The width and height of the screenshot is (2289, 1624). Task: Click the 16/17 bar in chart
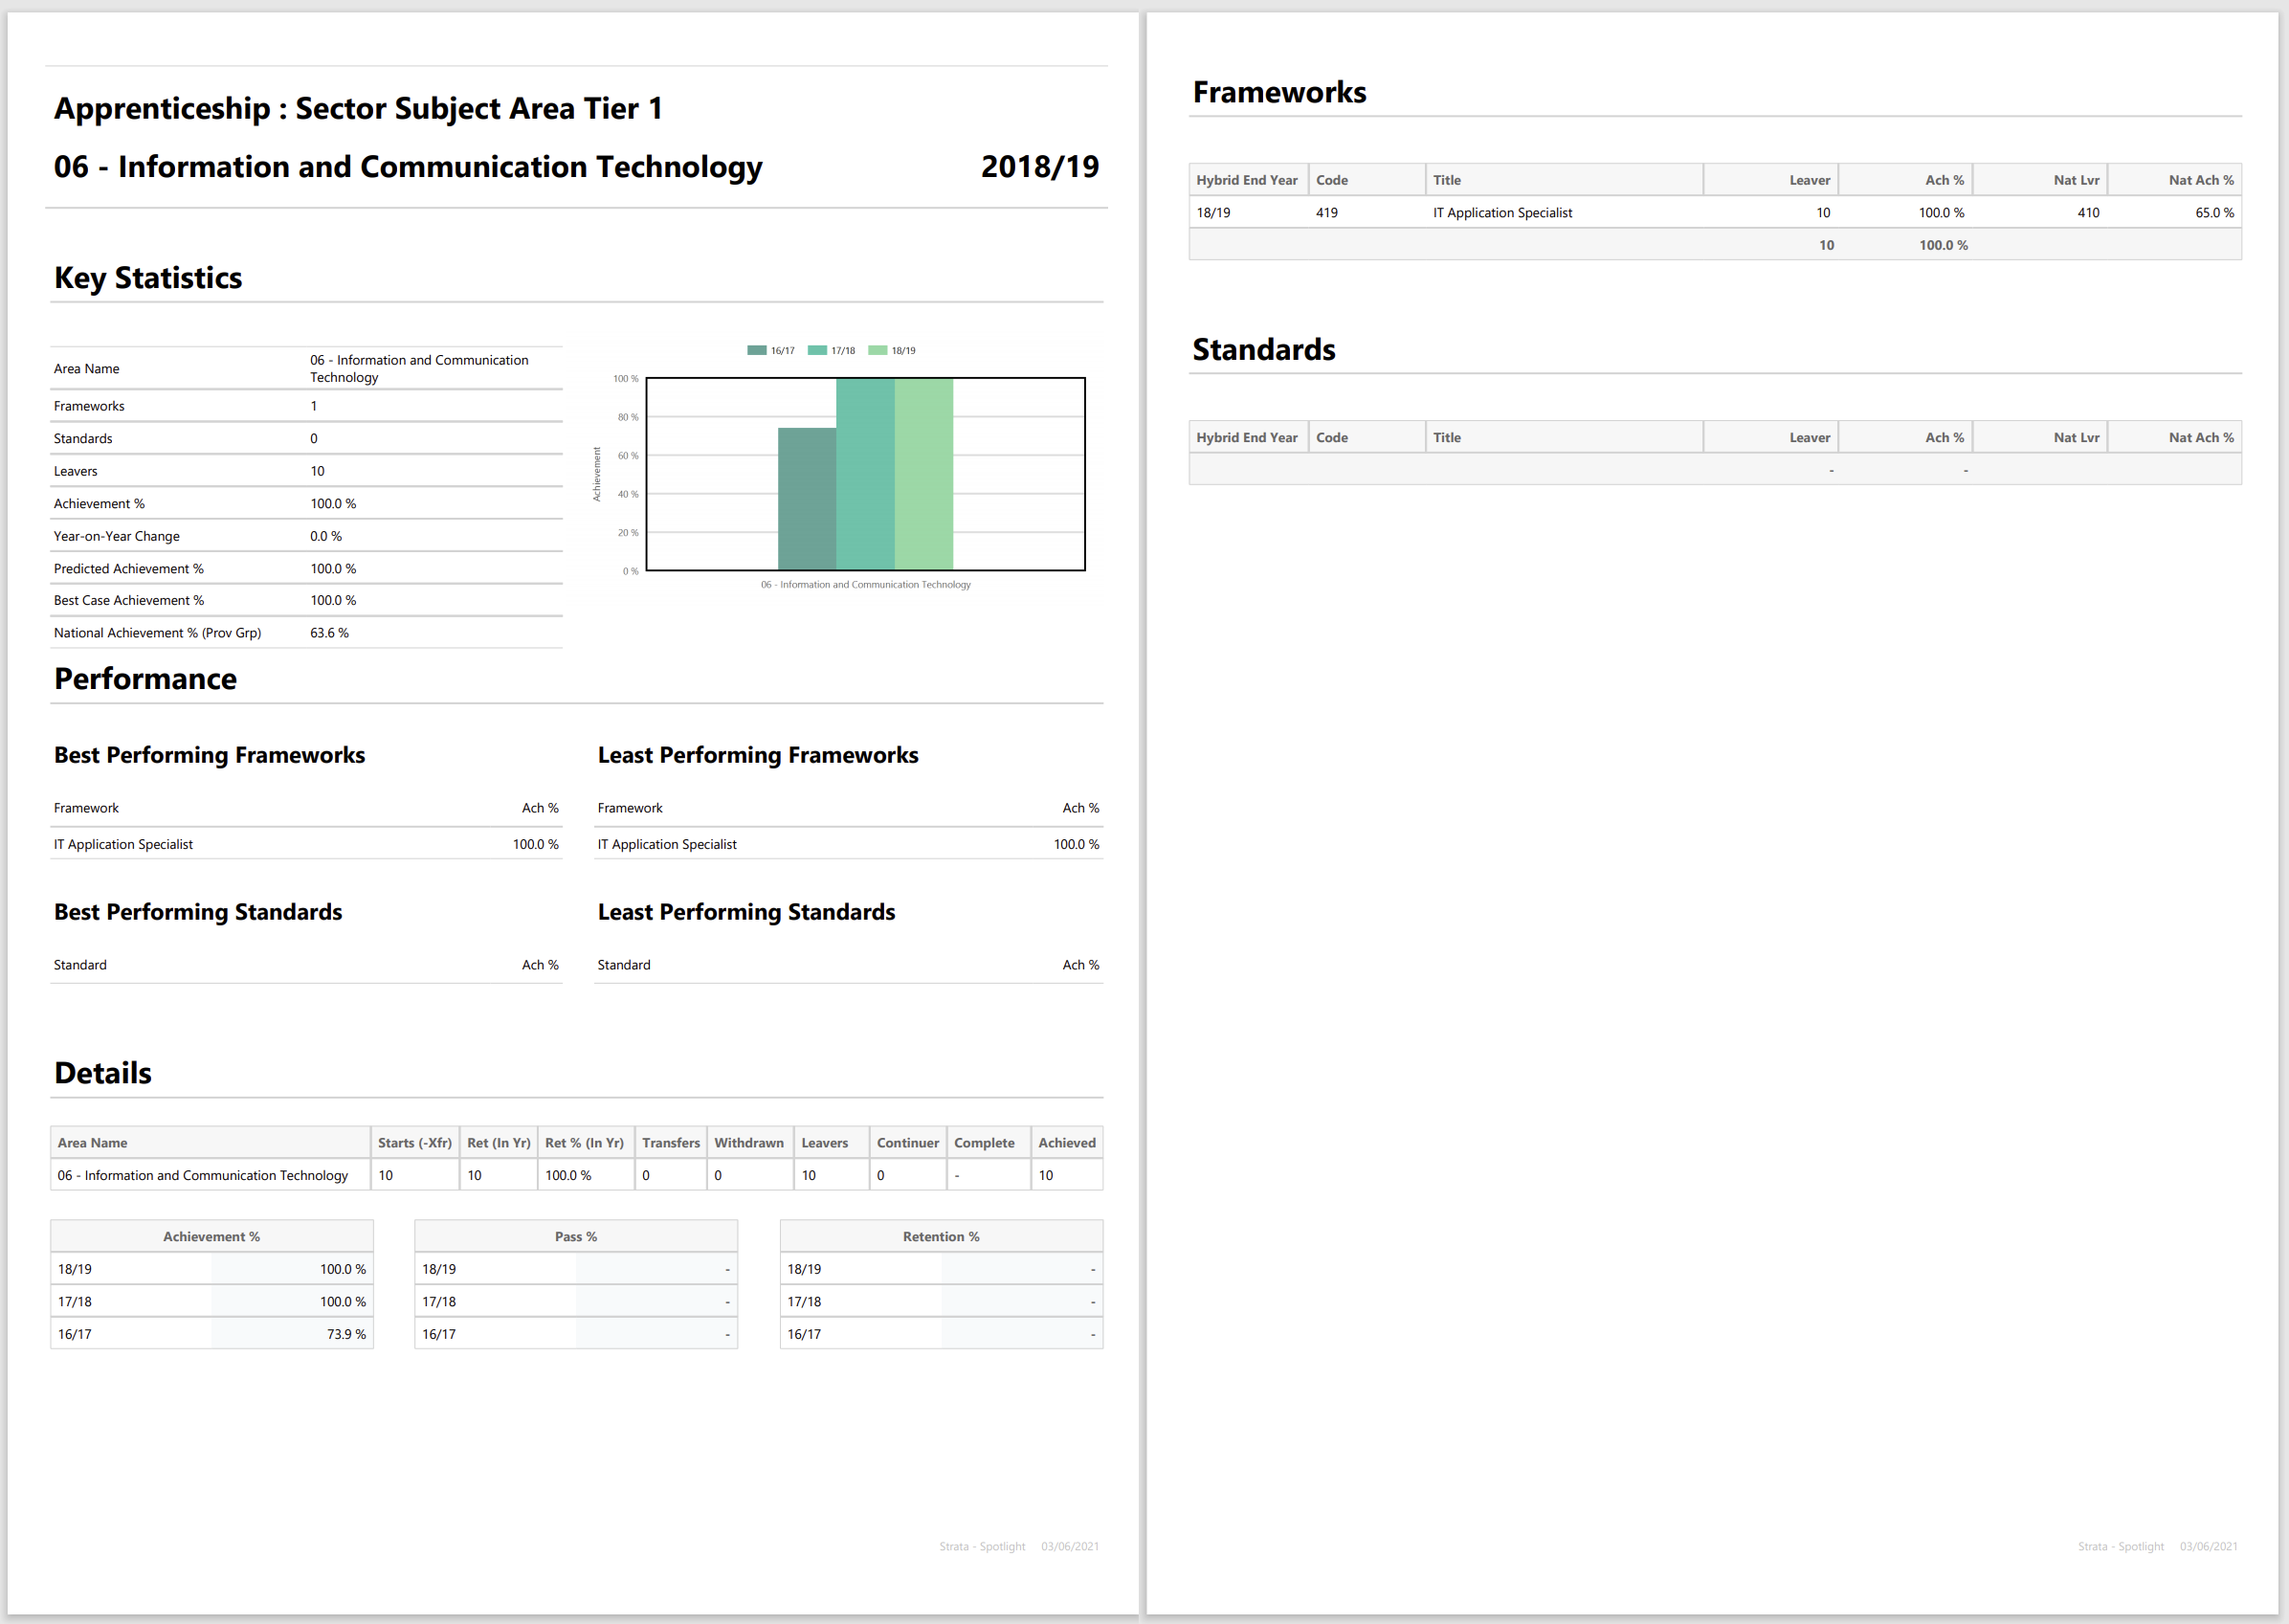(806, 498)
